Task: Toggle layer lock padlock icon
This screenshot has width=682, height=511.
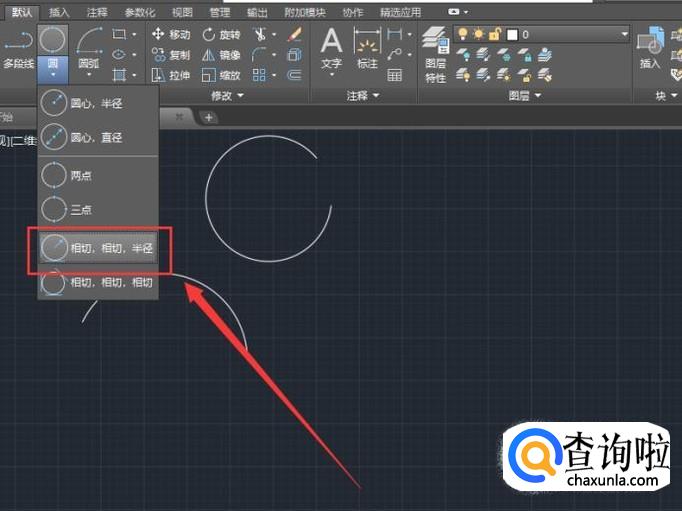Action: point(495,34)
